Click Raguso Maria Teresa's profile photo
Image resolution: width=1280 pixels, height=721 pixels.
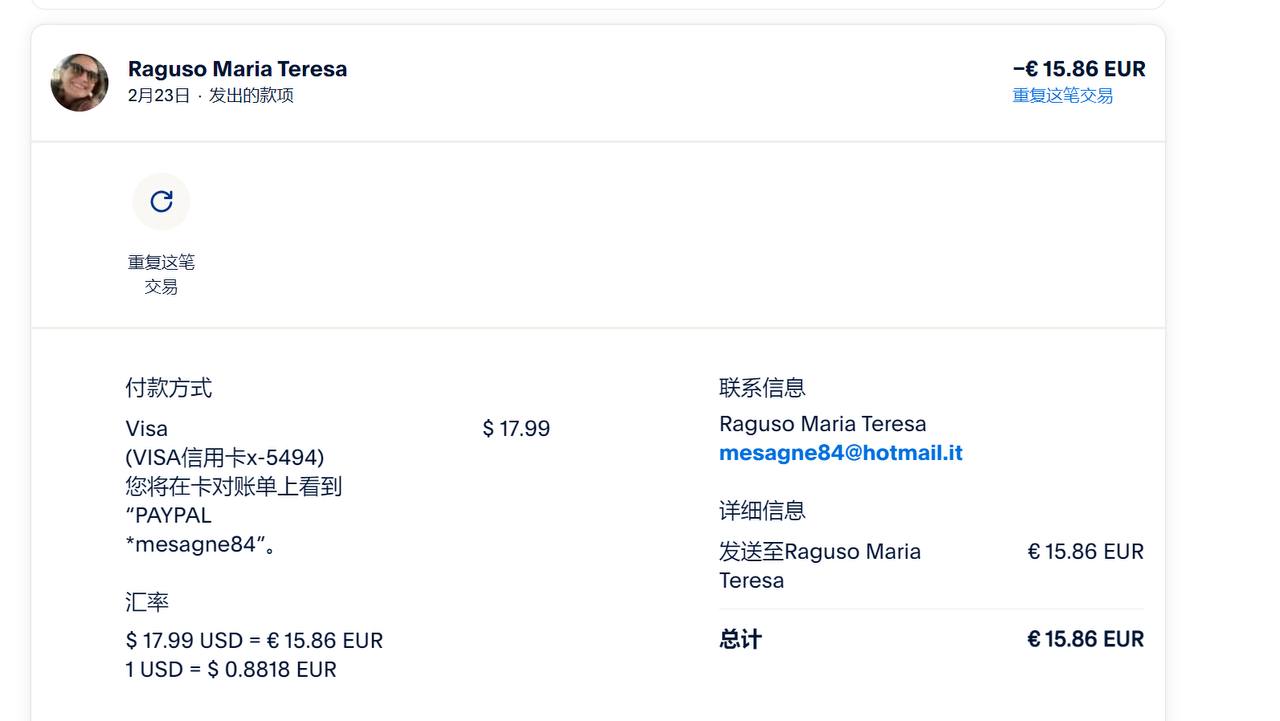coord(80,83)
